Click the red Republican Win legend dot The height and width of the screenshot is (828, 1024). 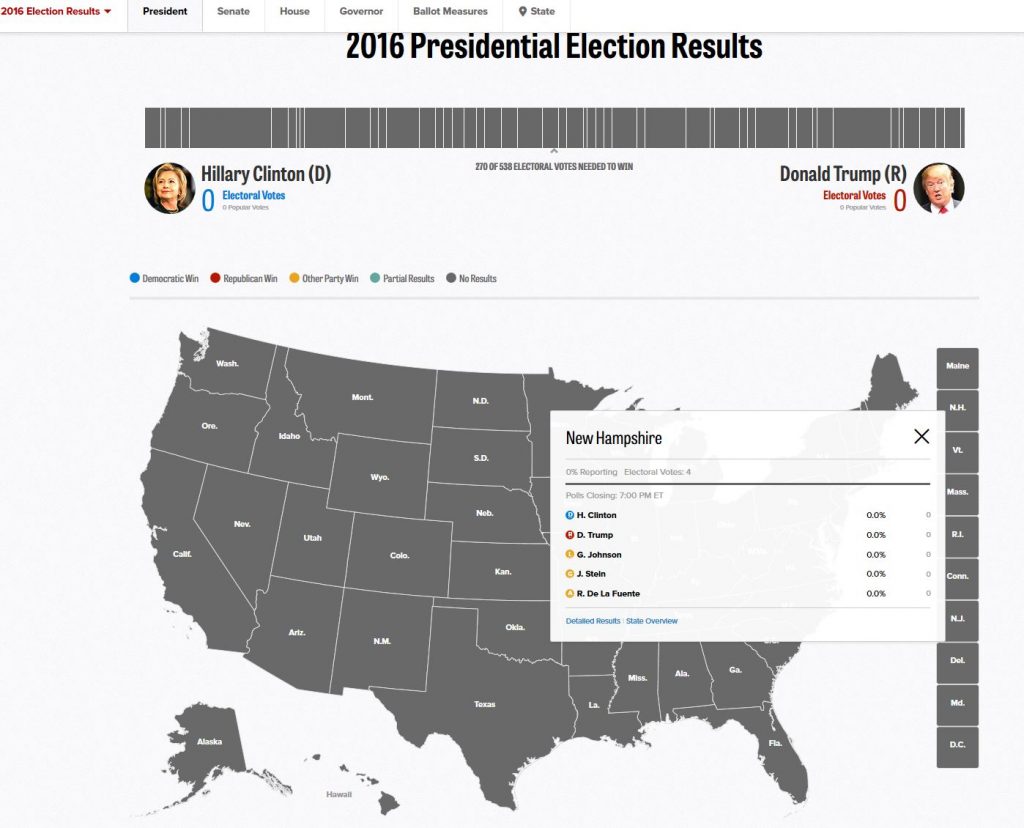(x=215, y=279)
